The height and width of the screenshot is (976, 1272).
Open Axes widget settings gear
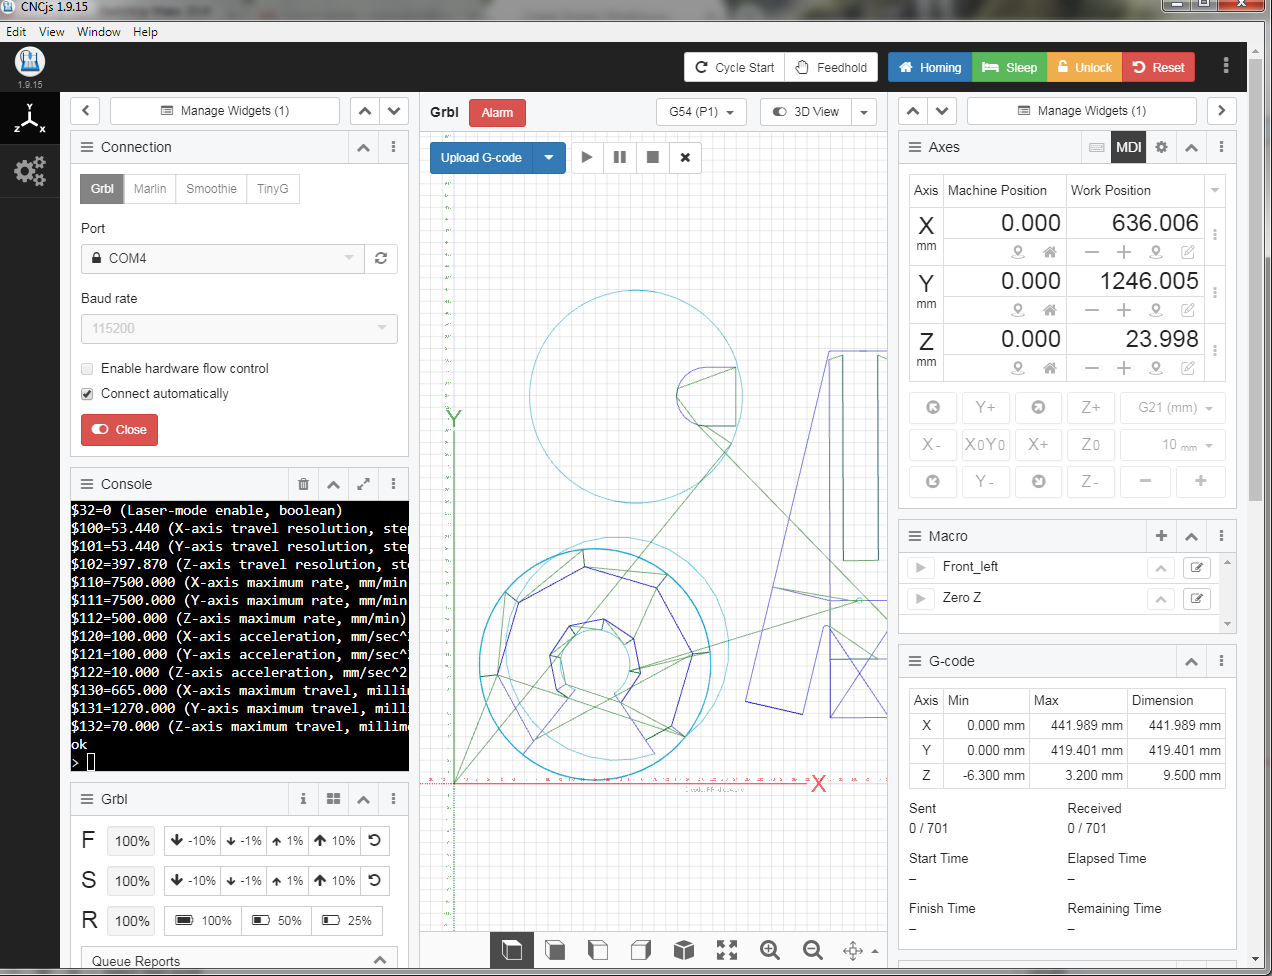(1161, 147)
